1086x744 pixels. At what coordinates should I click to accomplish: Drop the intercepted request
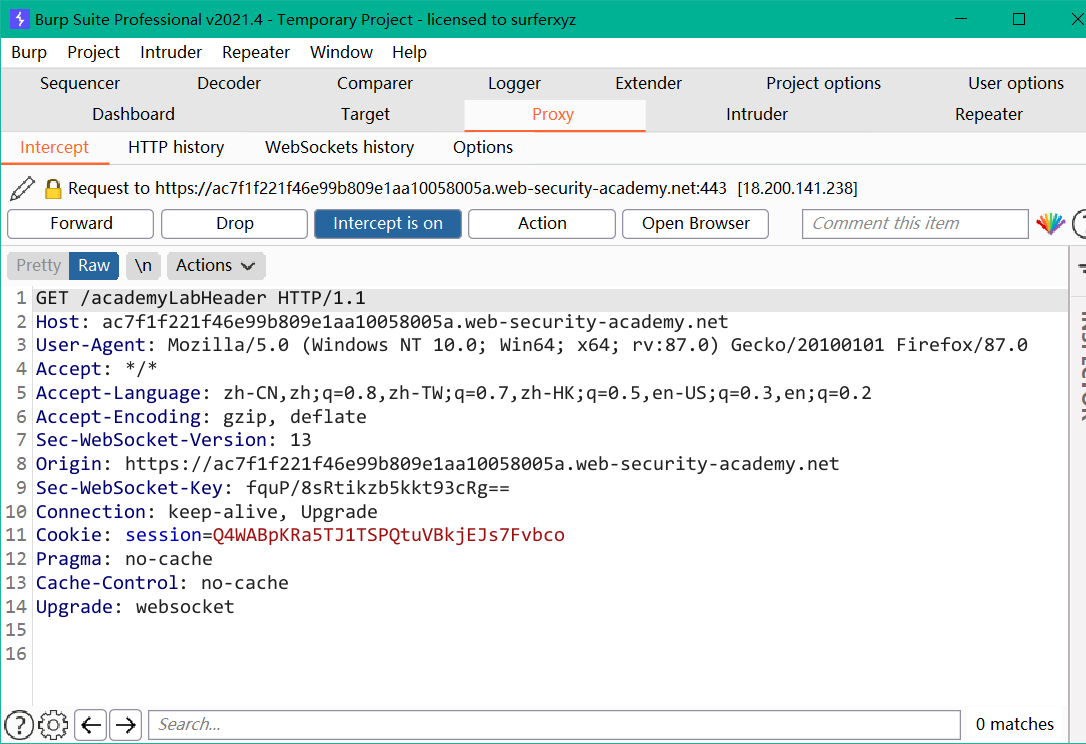[235, 224]
